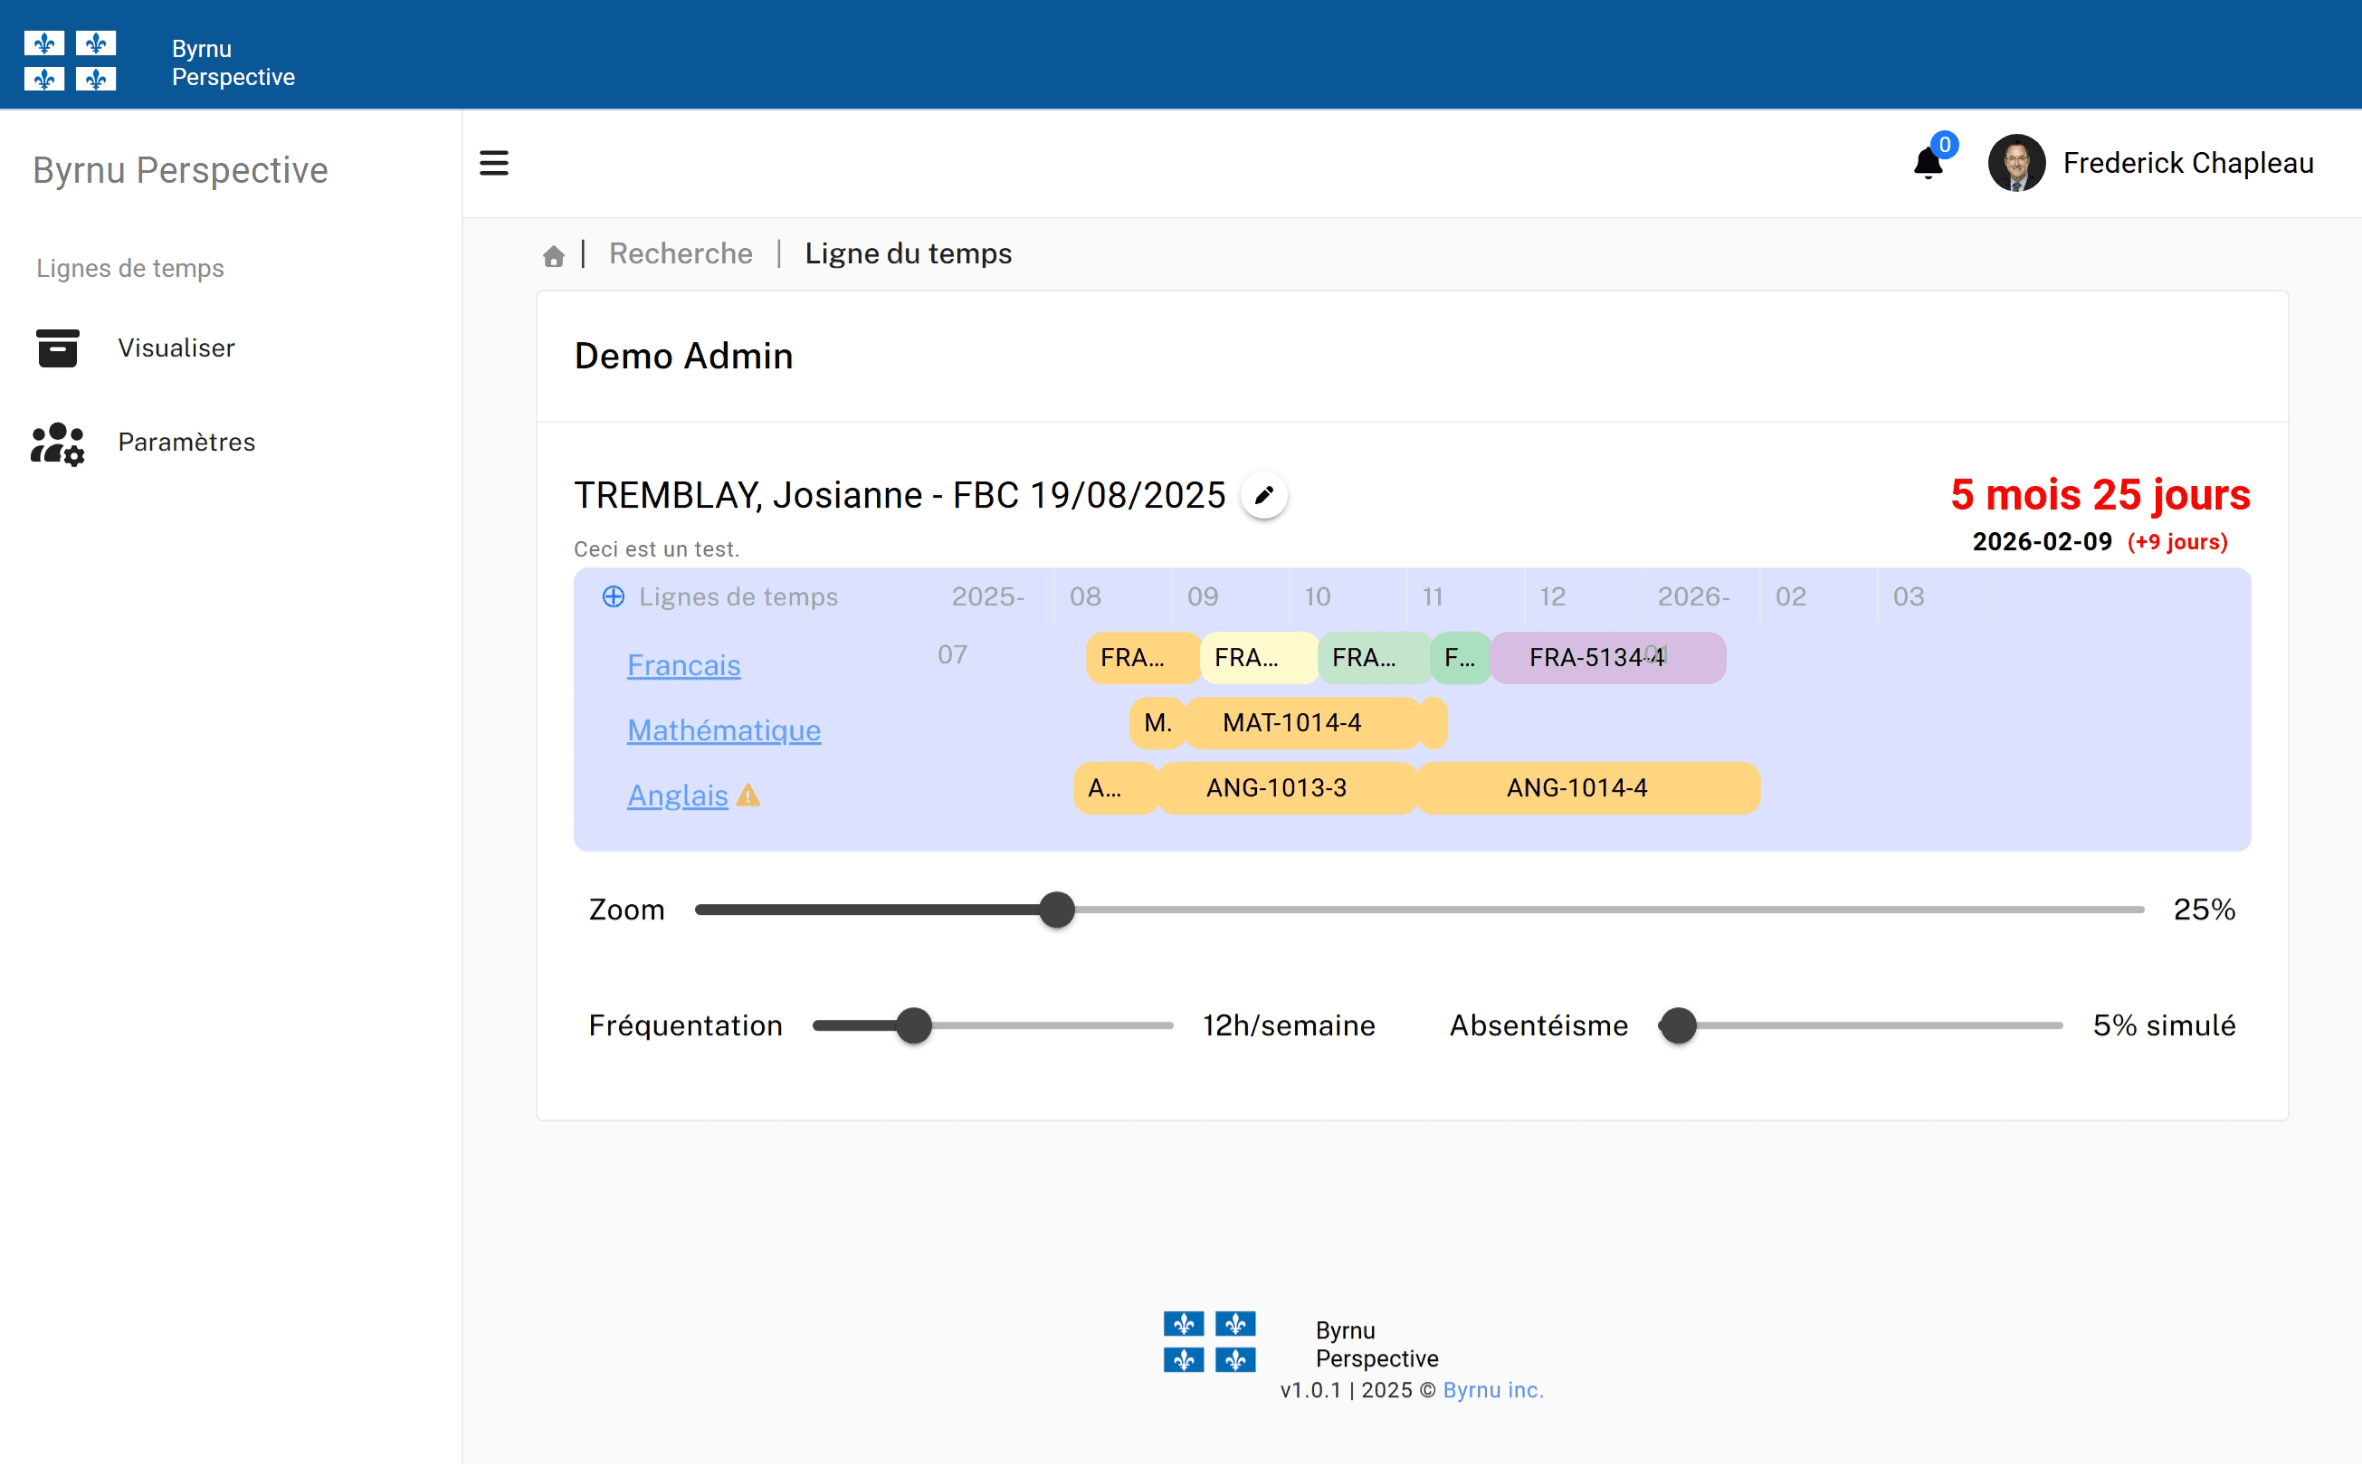Adjust the Zoom slider handle

pyautogui.click(x=1057, y=909)
